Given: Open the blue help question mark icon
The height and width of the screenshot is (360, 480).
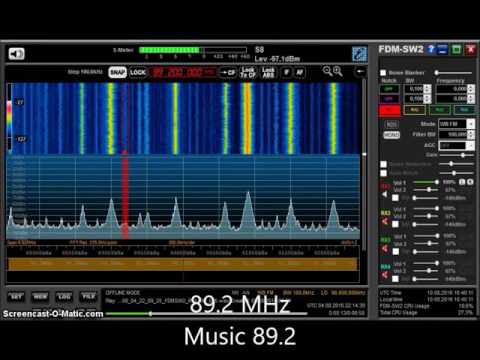Looking at the screenshot, I should 431,49.
